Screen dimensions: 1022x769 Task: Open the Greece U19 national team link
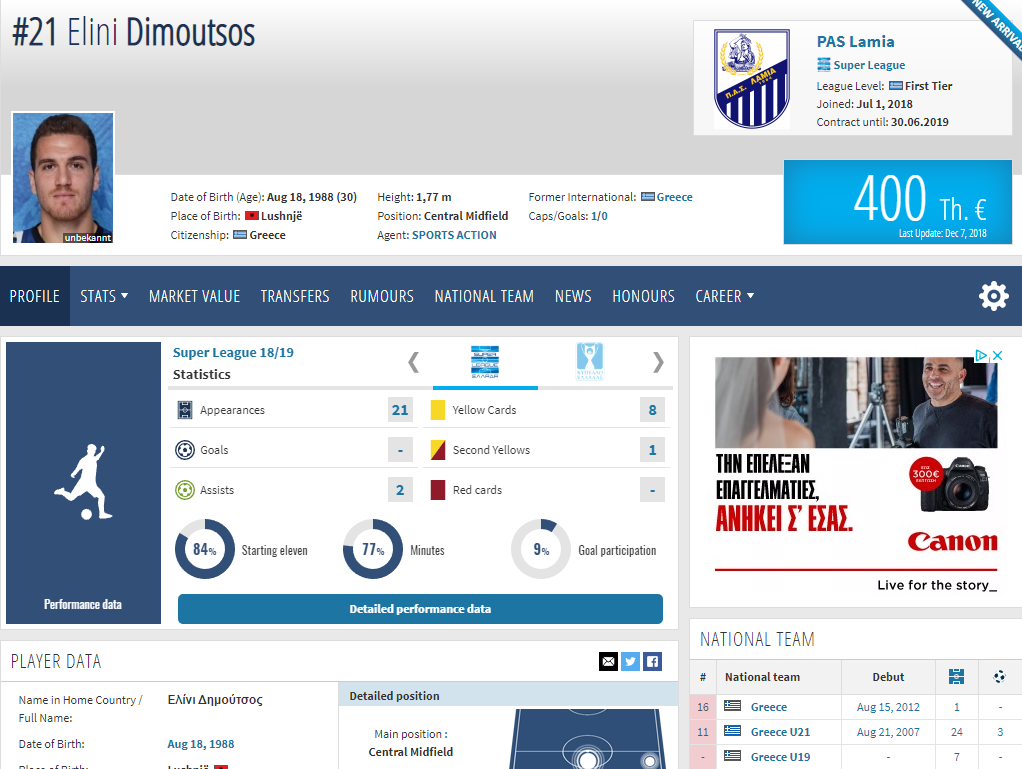(x=780, y=757)
